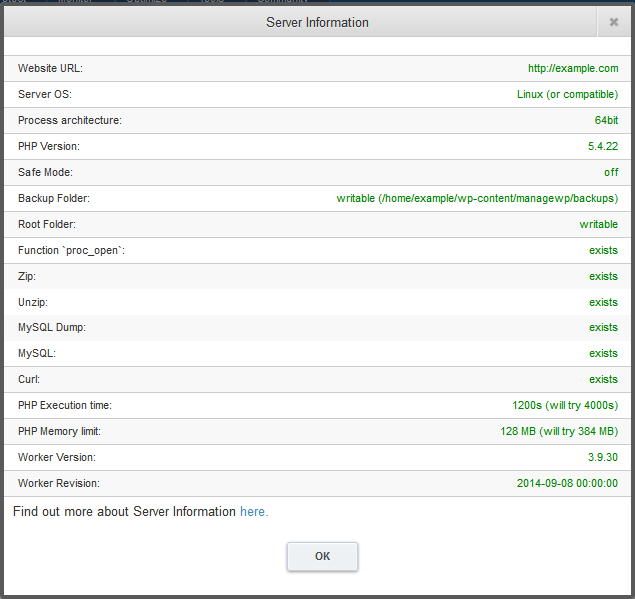Click 'exists' in the Zip row
Screen dimensions: 635x599
[603, 276]
